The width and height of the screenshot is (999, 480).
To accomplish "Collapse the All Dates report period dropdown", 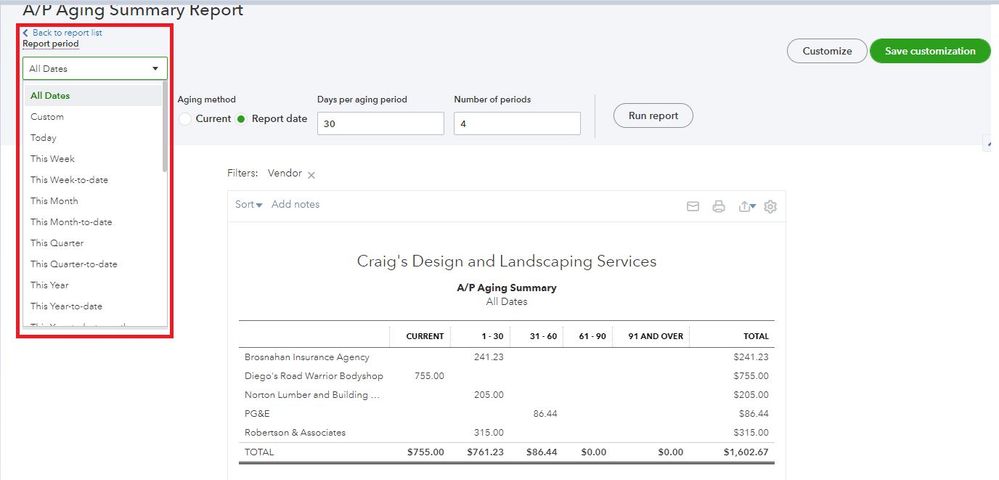I will point(95,69).
